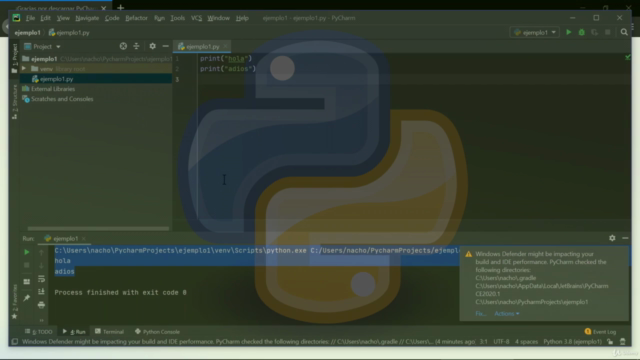Start debugging with the bug icon
640x360 pixels.
pos(582,32)
